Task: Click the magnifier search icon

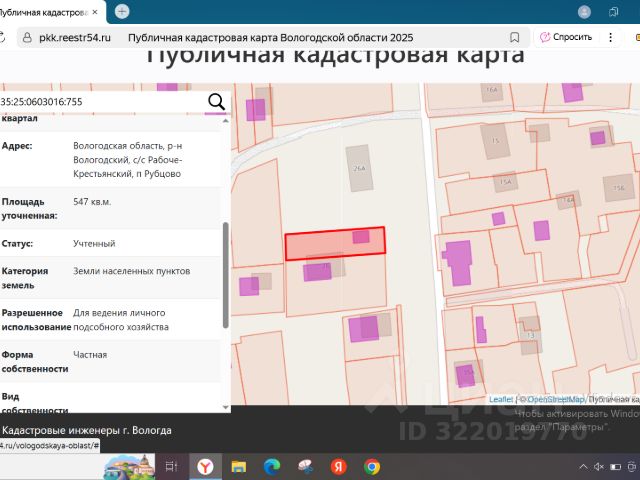Action: 216,102
